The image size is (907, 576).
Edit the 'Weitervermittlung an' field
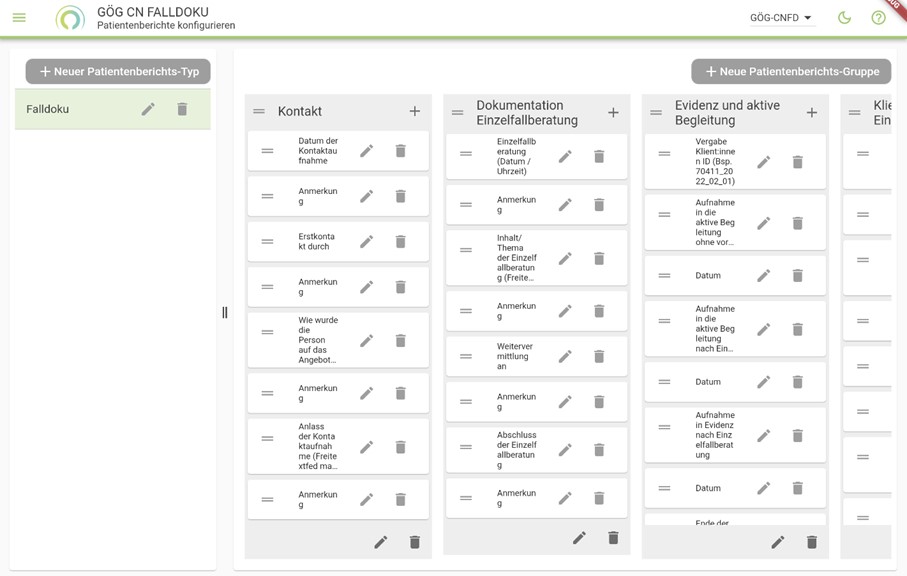coord(565,356)
